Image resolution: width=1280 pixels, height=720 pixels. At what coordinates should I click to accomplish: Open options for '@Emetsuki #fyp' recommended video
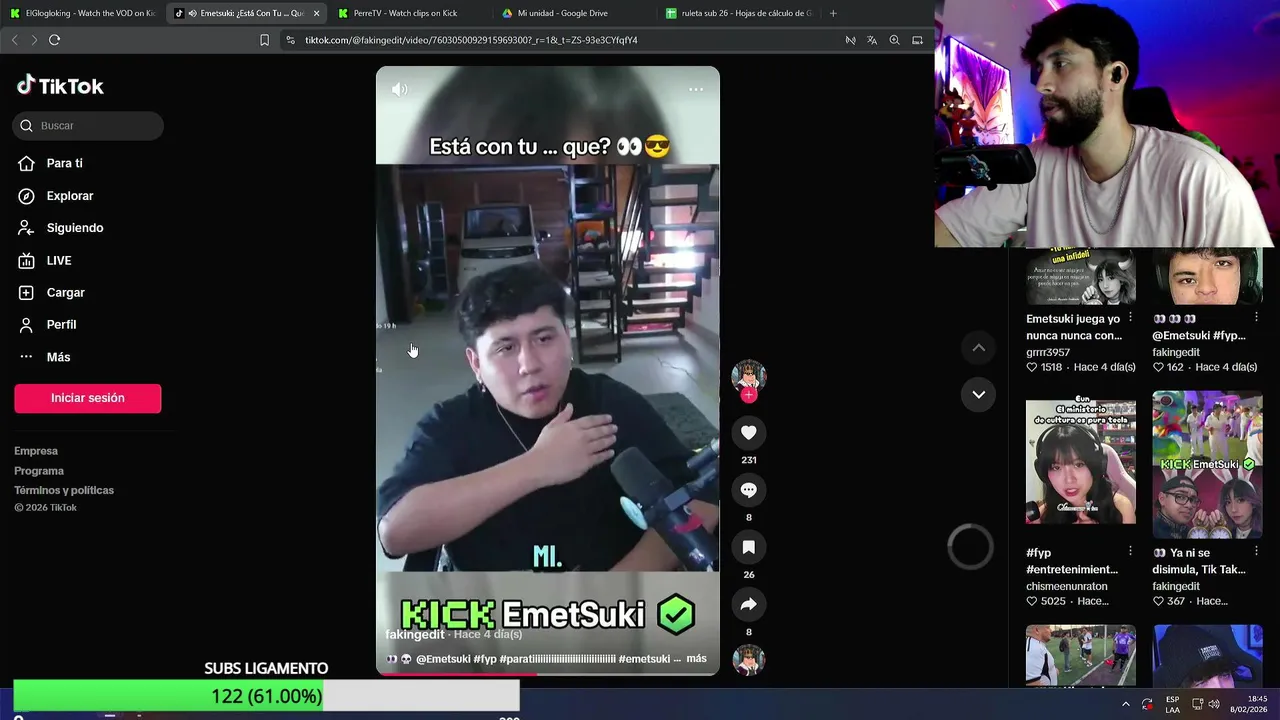1256,317
